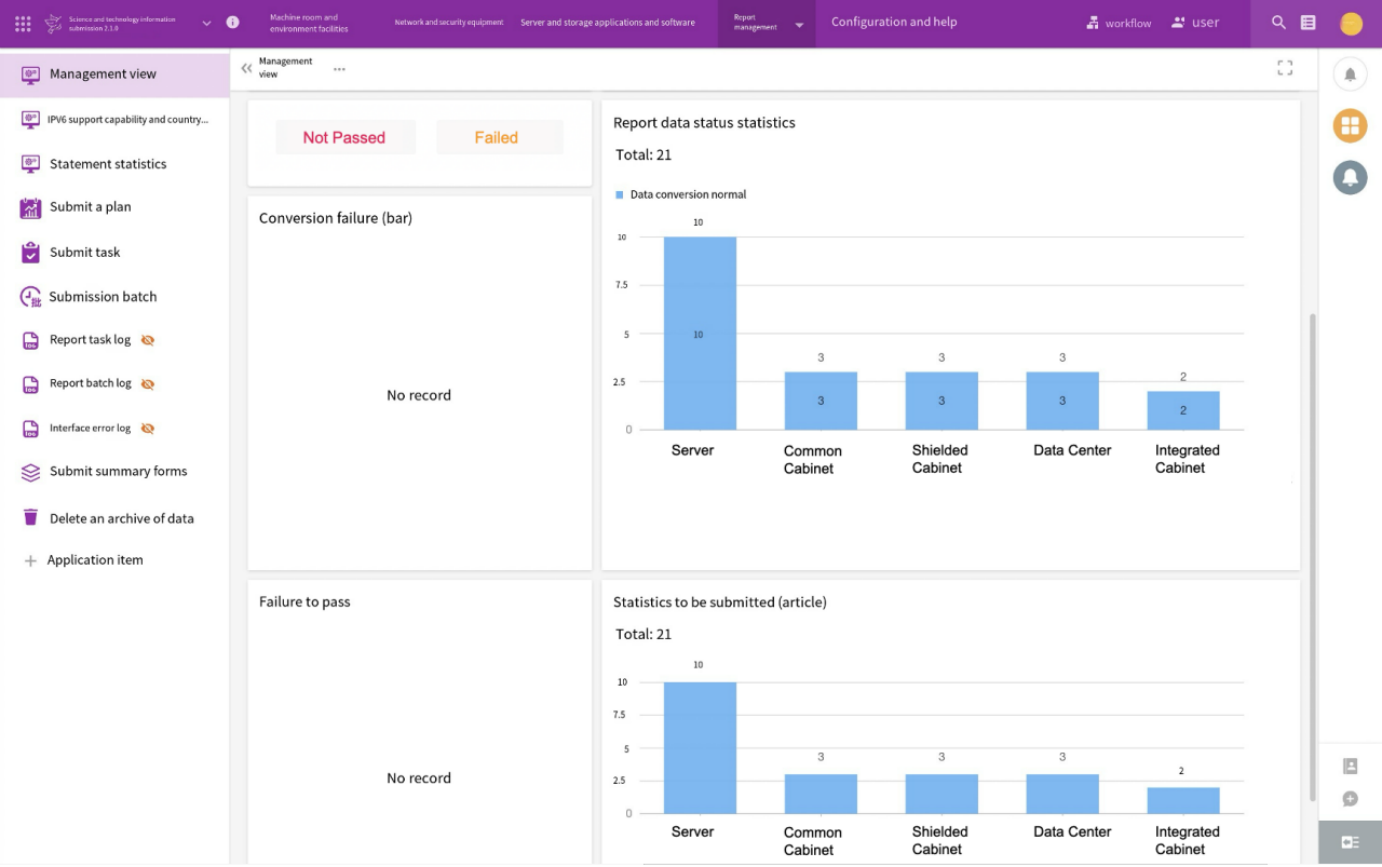Click the Not Passed button

click(x=345, y=137)
